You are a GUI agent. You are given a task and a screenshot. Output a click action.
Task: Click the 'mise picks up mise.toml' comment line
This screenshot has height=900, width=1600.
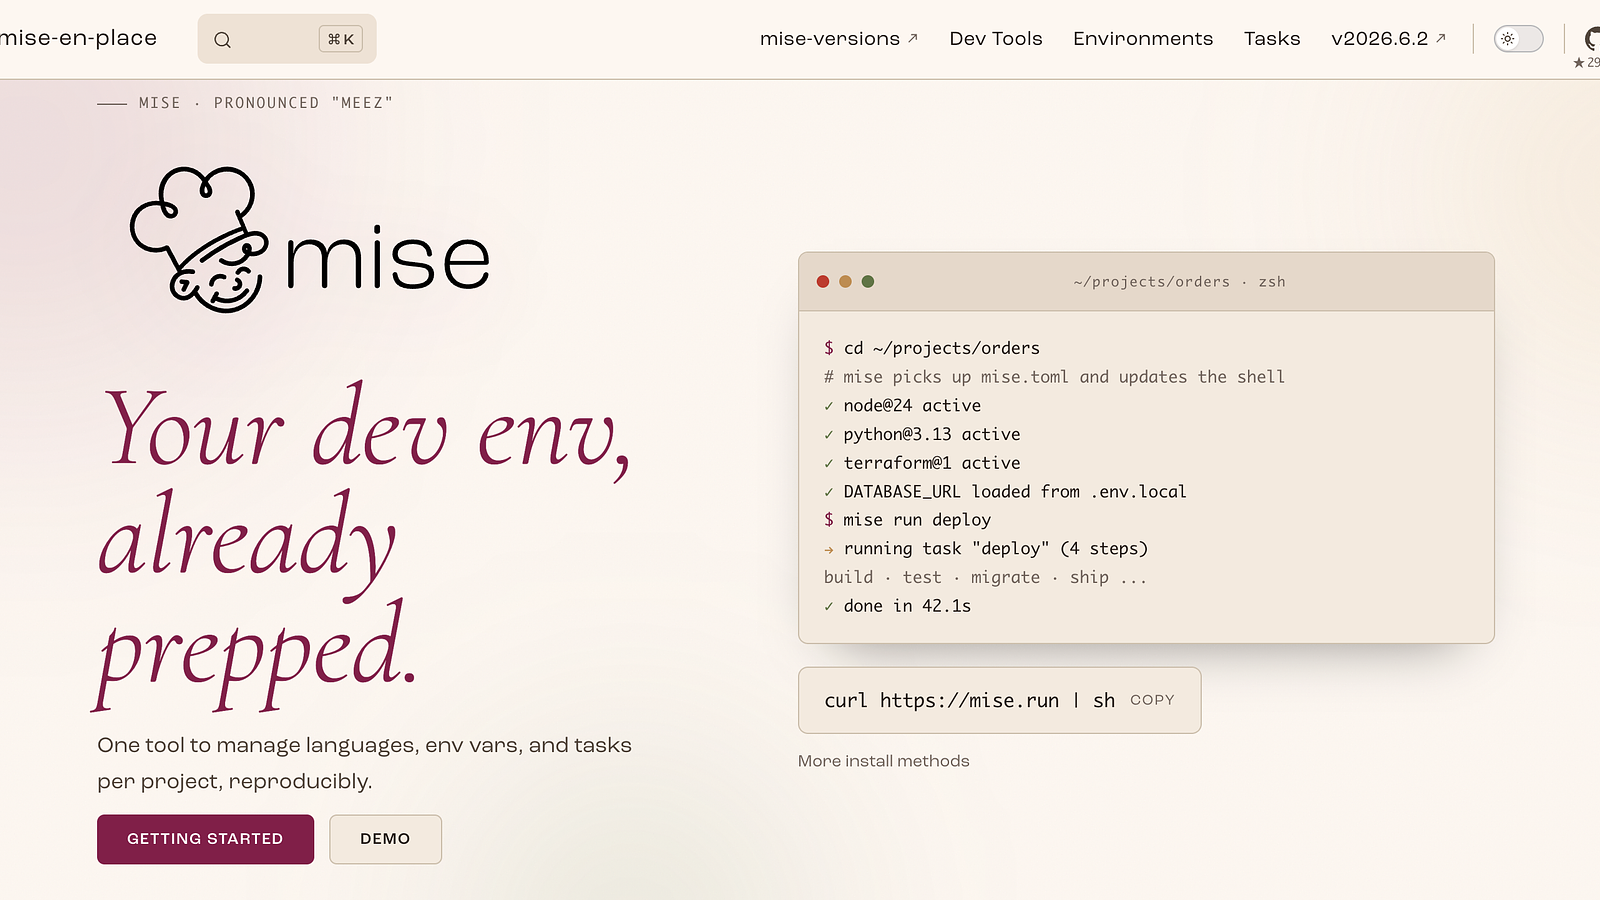(1054, 377)
